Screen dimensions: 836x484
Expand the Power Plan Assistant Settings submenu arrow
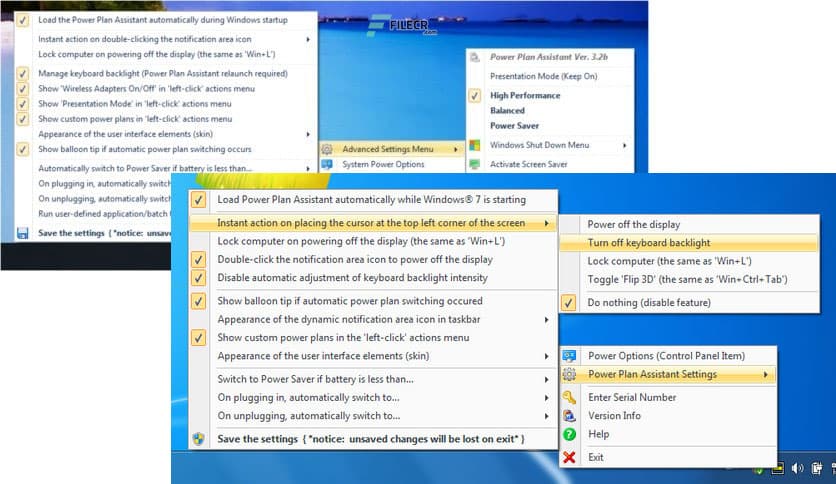click(766, 375)
